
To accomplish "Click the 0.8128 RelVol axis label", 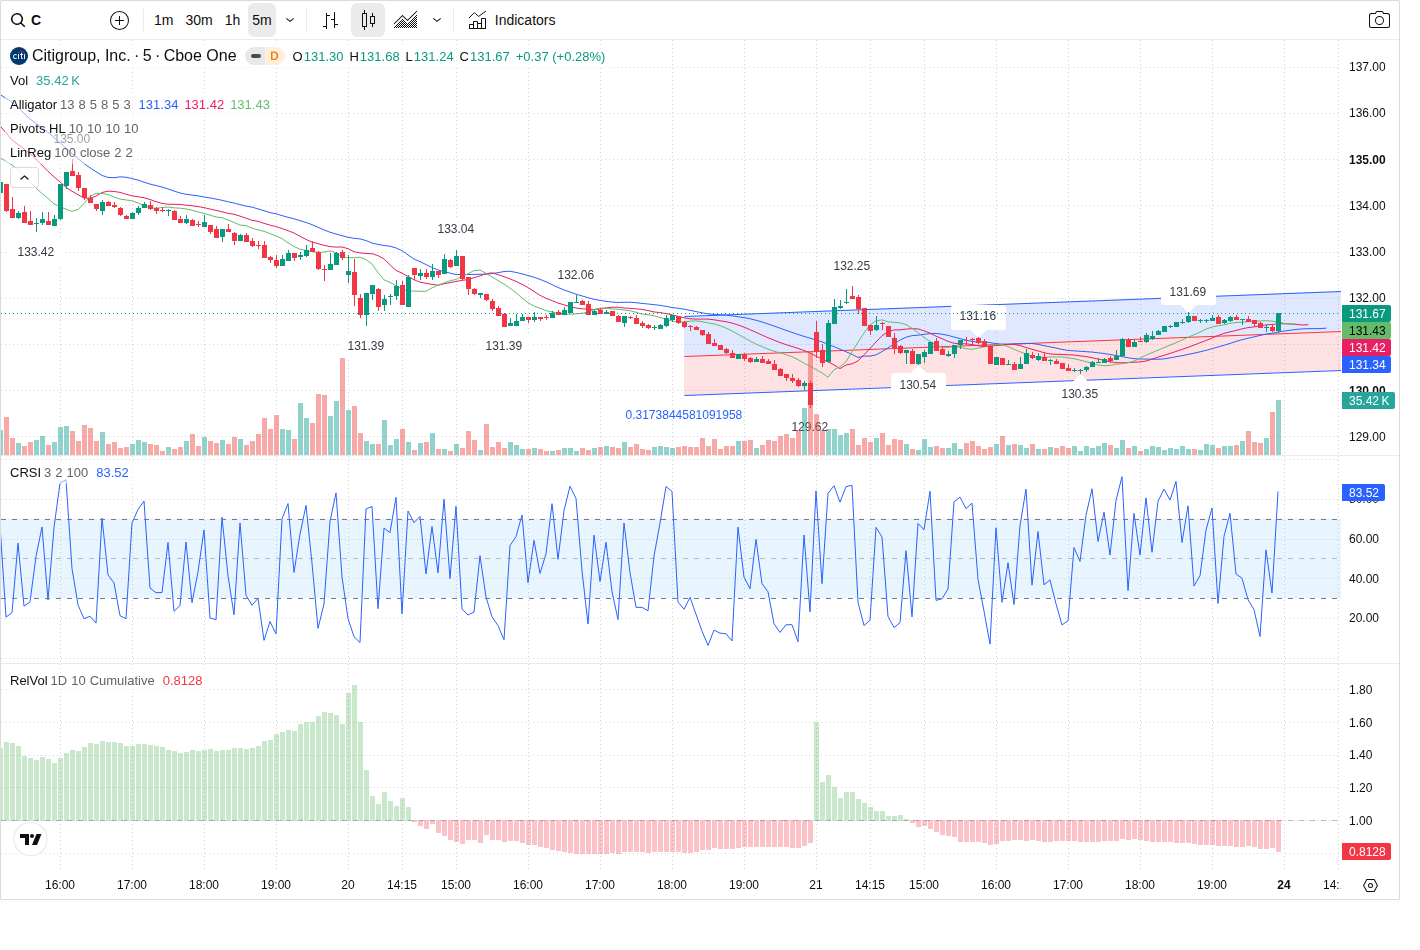I will (1366, 852).
